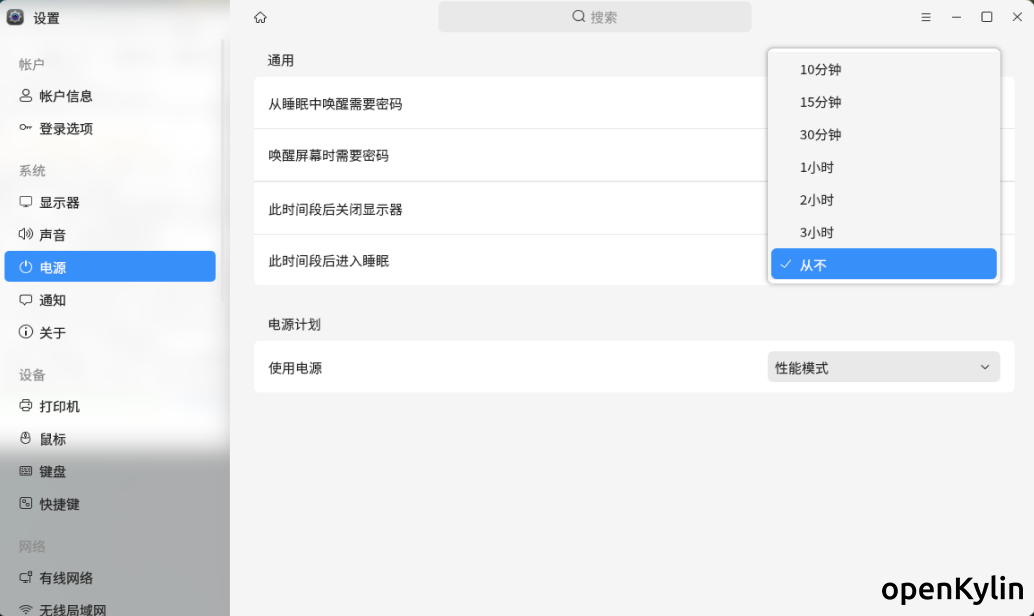Select the checked 从不 (Never) option

(x=883, y=265)
